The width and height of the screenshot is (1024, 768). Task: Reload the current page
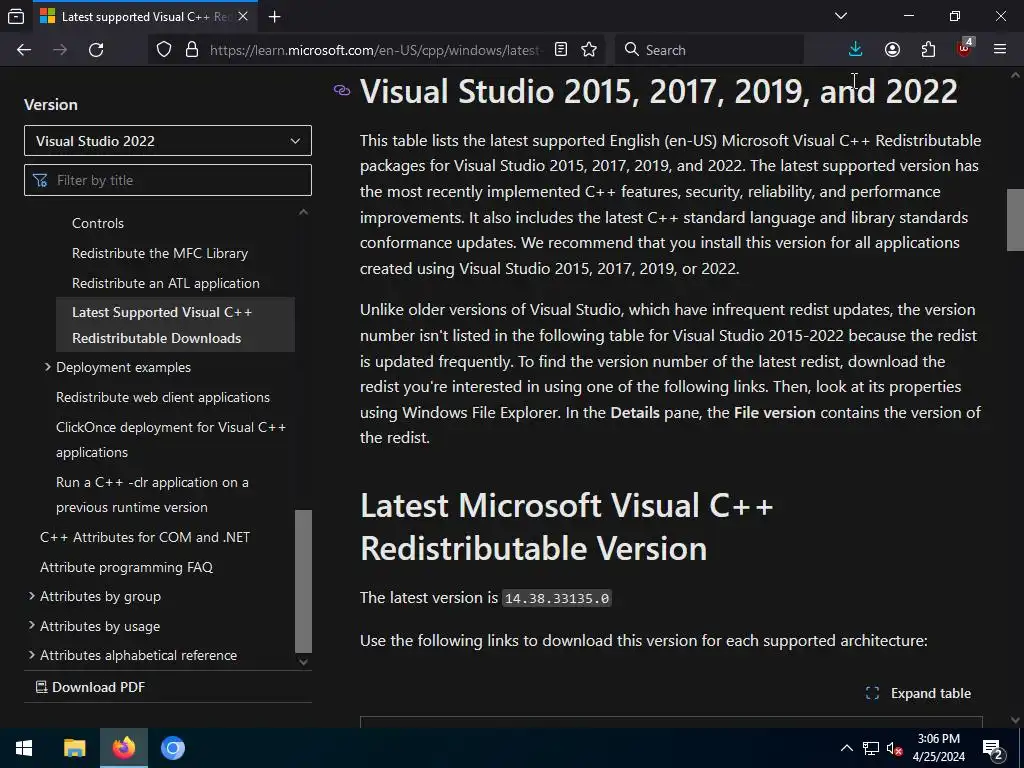(96, 50)
